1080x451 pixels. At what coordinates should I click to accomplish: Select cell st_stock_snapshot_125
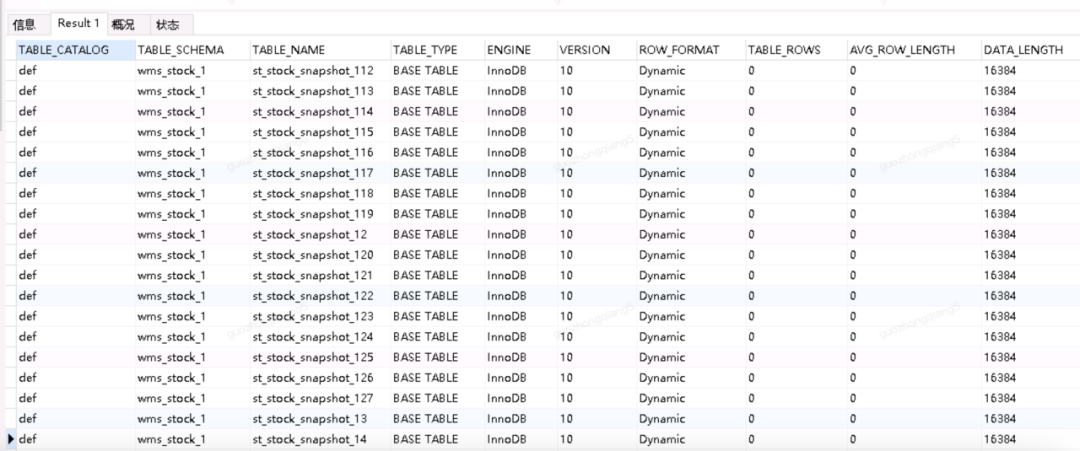point(320,357)
